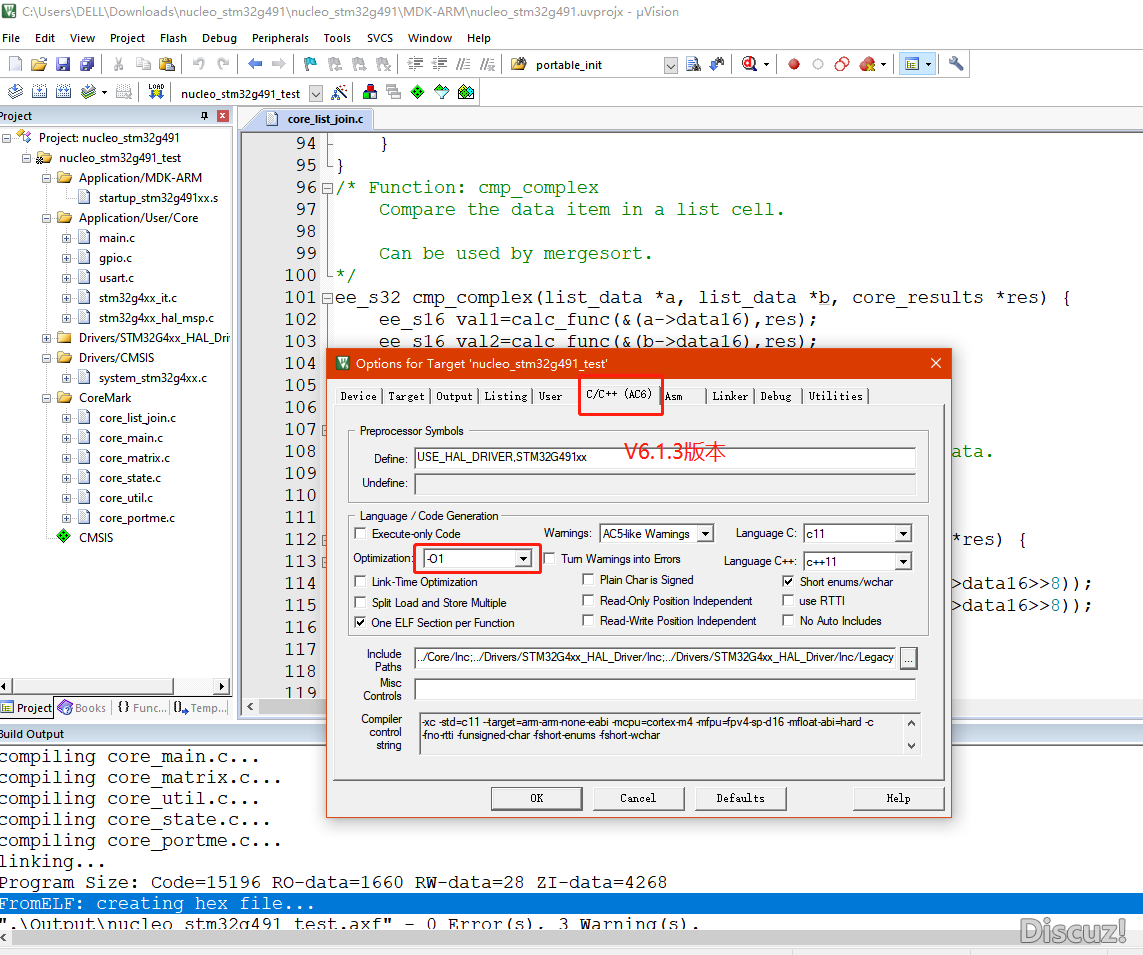Open Manage Project Items colored blocks icon

370,92
